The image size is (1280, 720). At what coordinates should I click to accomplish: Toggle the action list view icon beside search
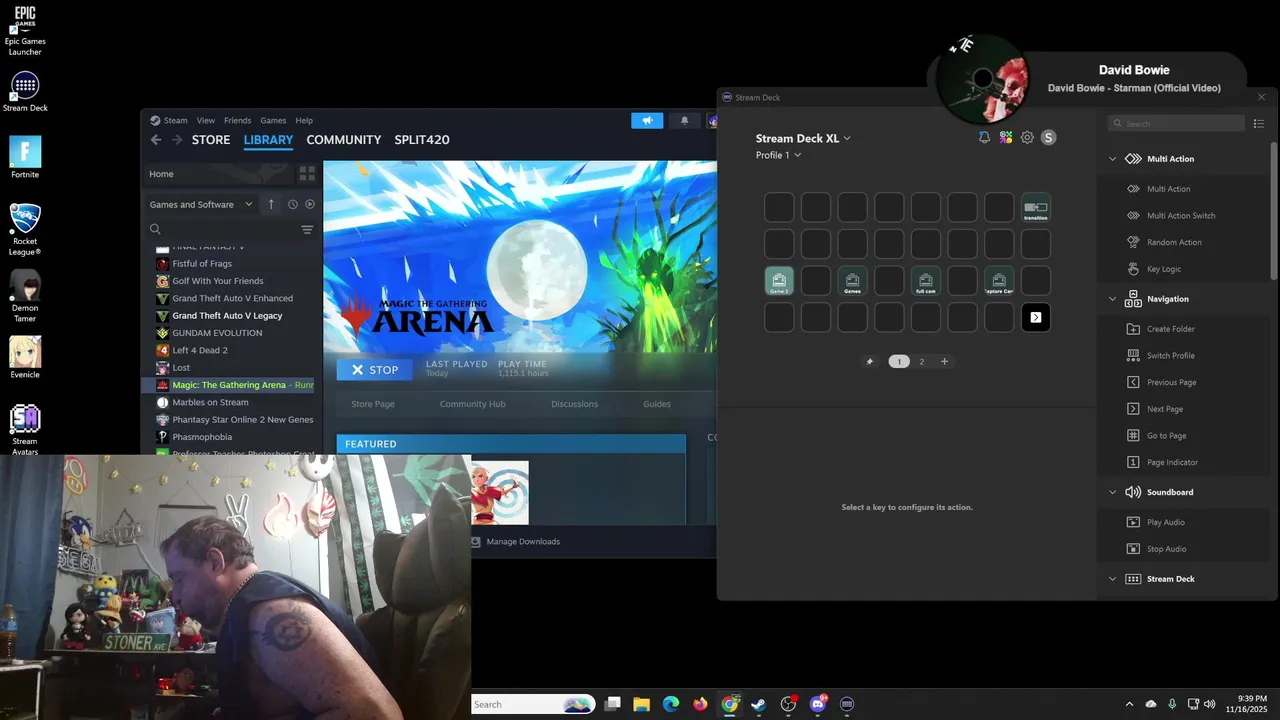pos(1259,123)
